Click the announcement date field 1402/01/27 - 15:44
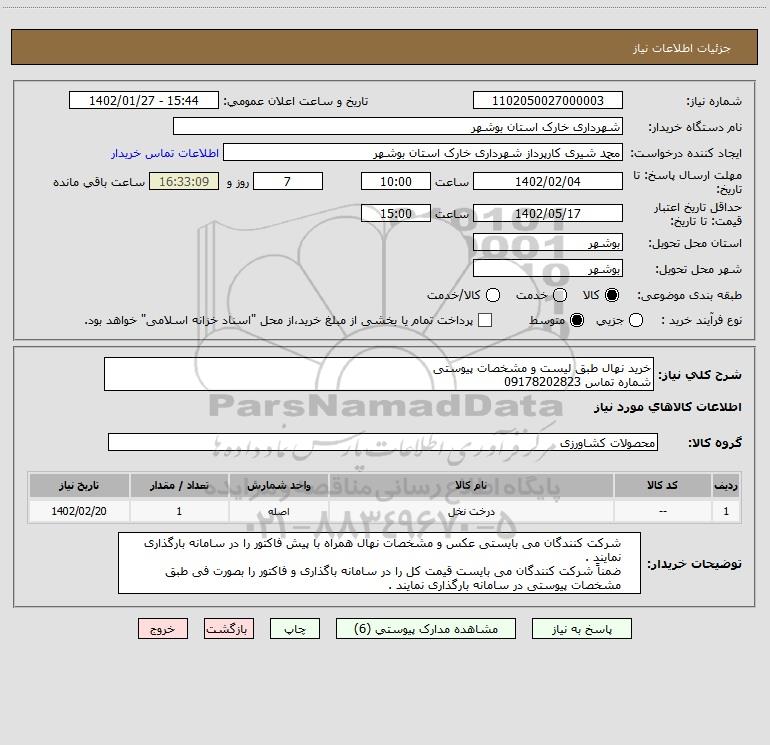The height and width of the screenshot is (745, 770). (x=143, y=101)
